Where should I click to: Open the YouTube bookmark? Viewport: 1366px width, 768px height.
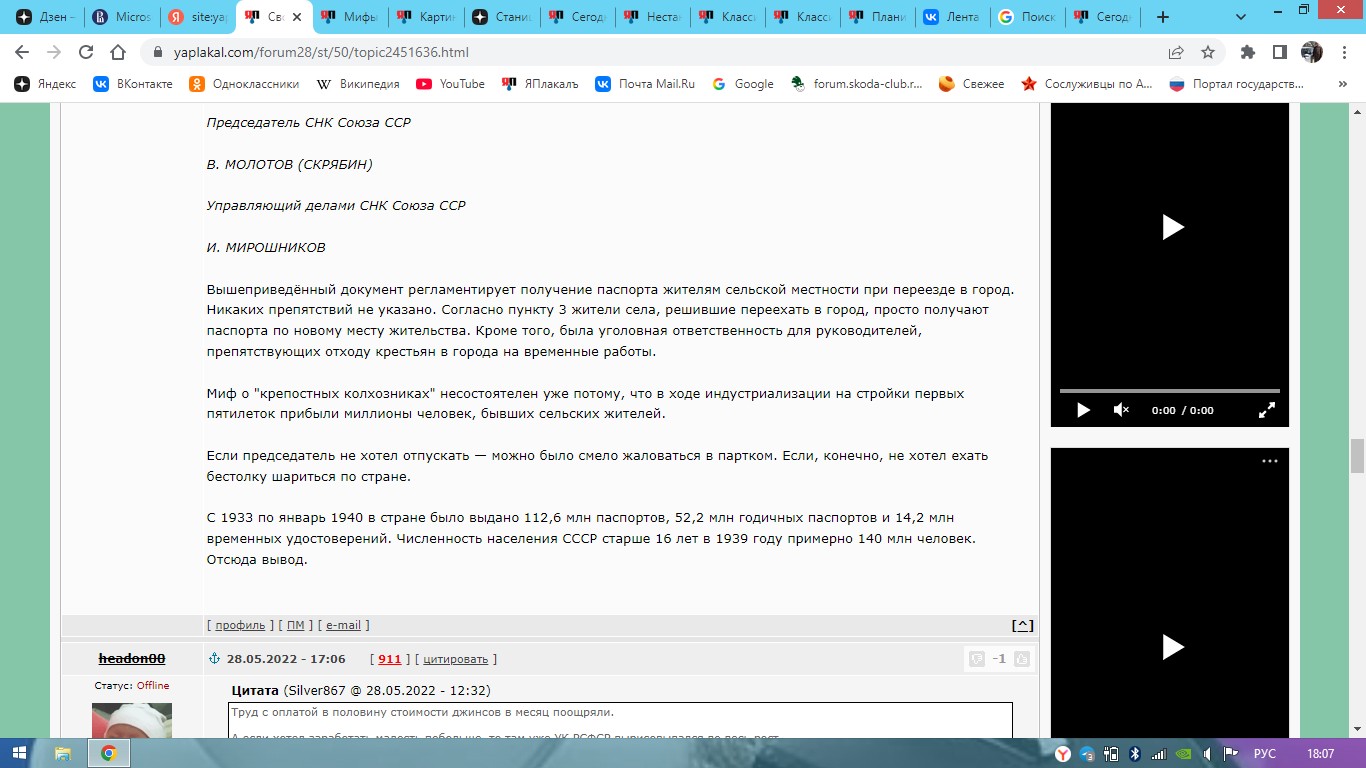pyautogui.click(x=450, y=84)
